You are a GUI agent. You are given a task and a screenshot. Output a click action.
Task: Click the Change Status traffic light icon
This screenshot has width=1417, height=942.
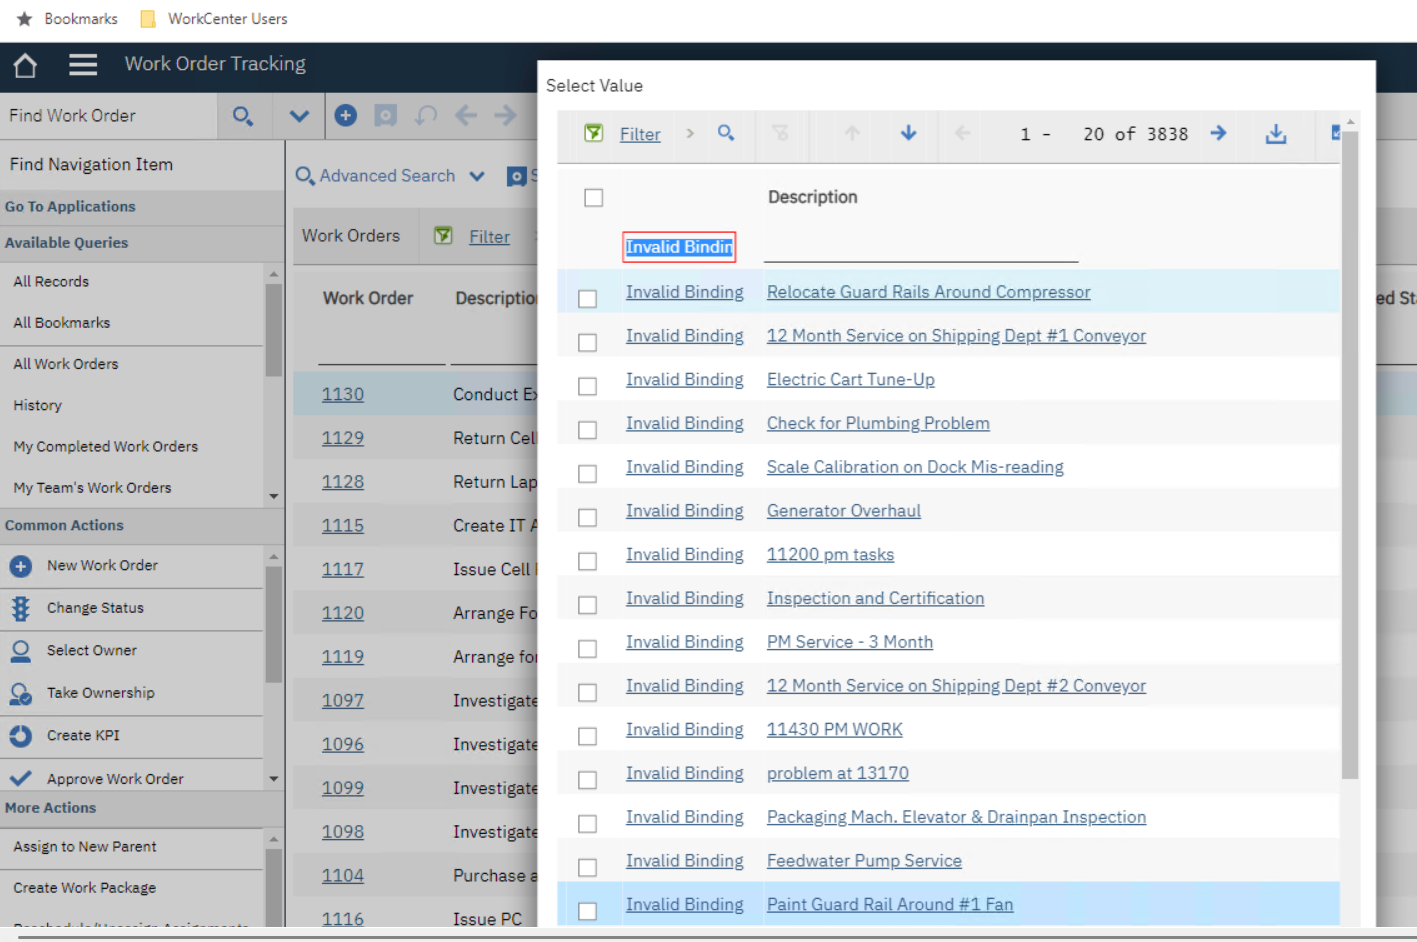click(x=20, y=608)
